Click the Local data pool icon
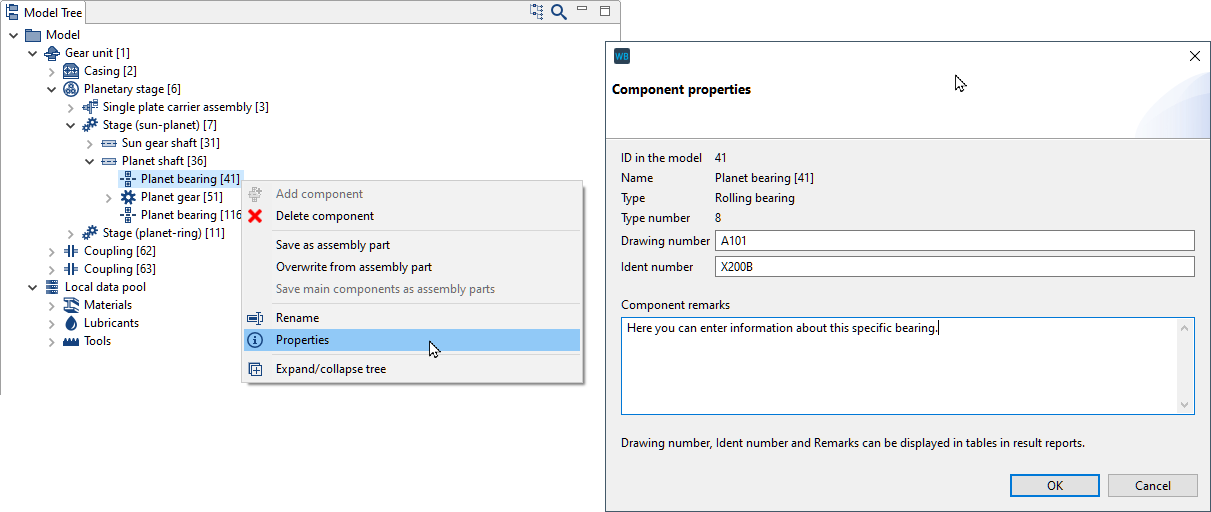The image size is (1211, 512). (52, 287)
